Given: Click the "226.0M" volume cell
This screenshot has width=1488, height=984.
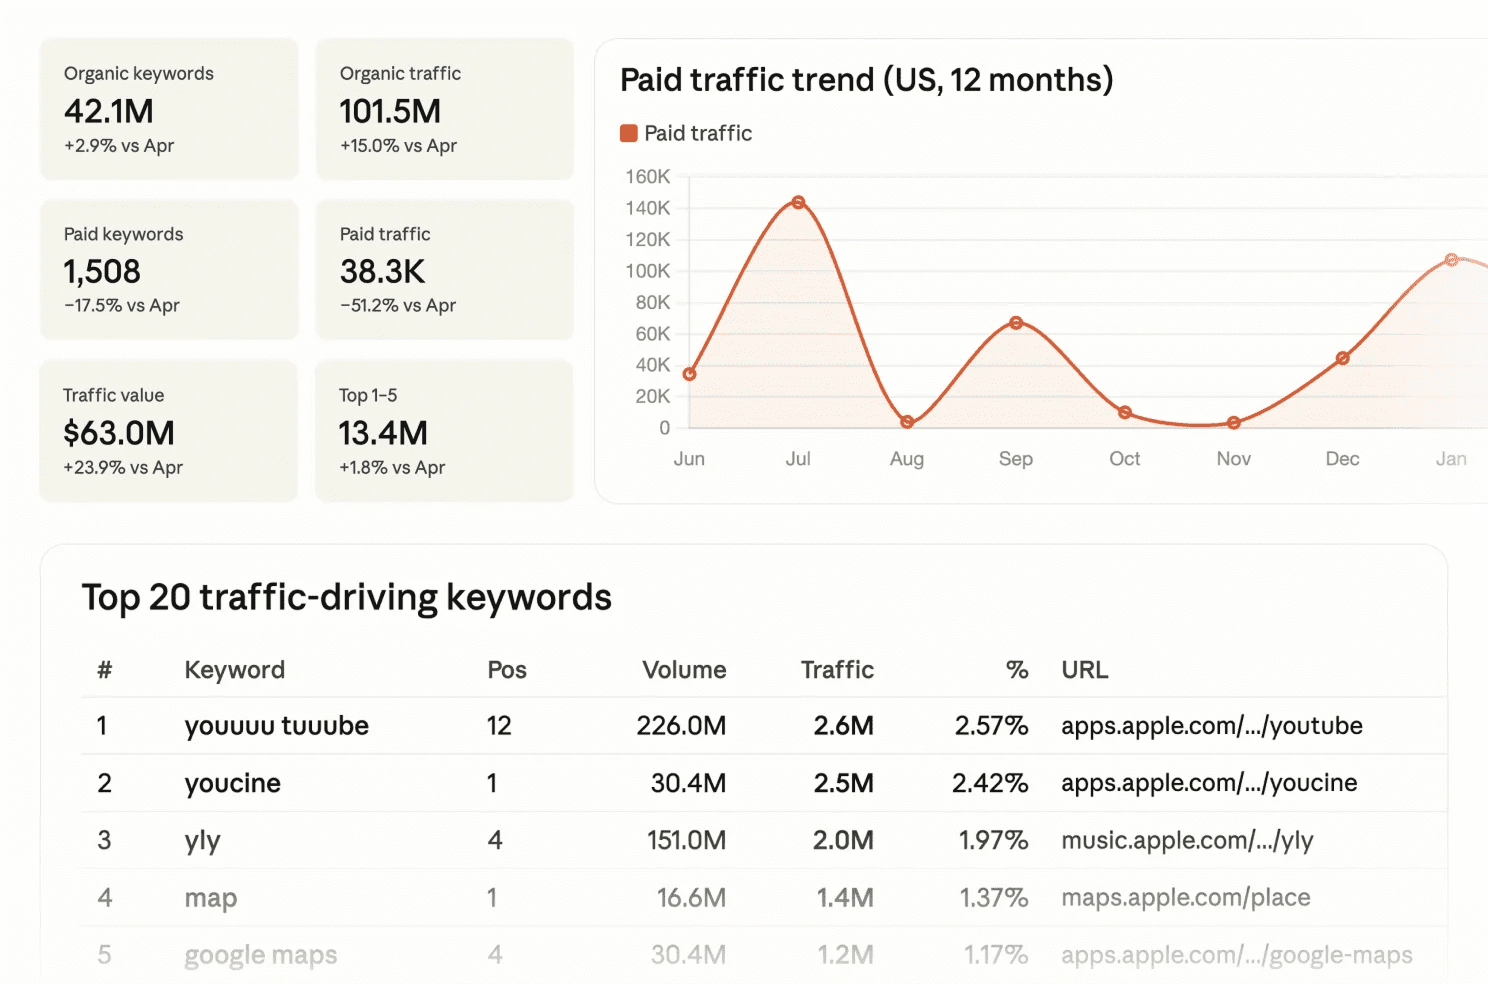Looking at the screenshot, I should (681, 726).
